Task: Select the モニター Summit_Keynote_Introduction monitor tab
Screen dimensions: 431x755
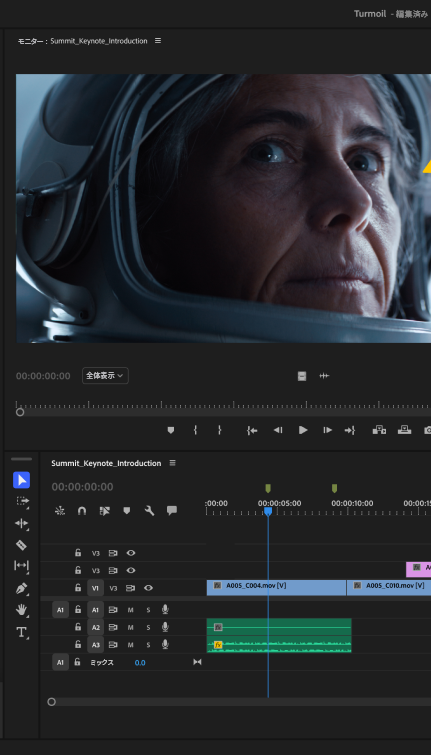Action: [x=82, y=41]
